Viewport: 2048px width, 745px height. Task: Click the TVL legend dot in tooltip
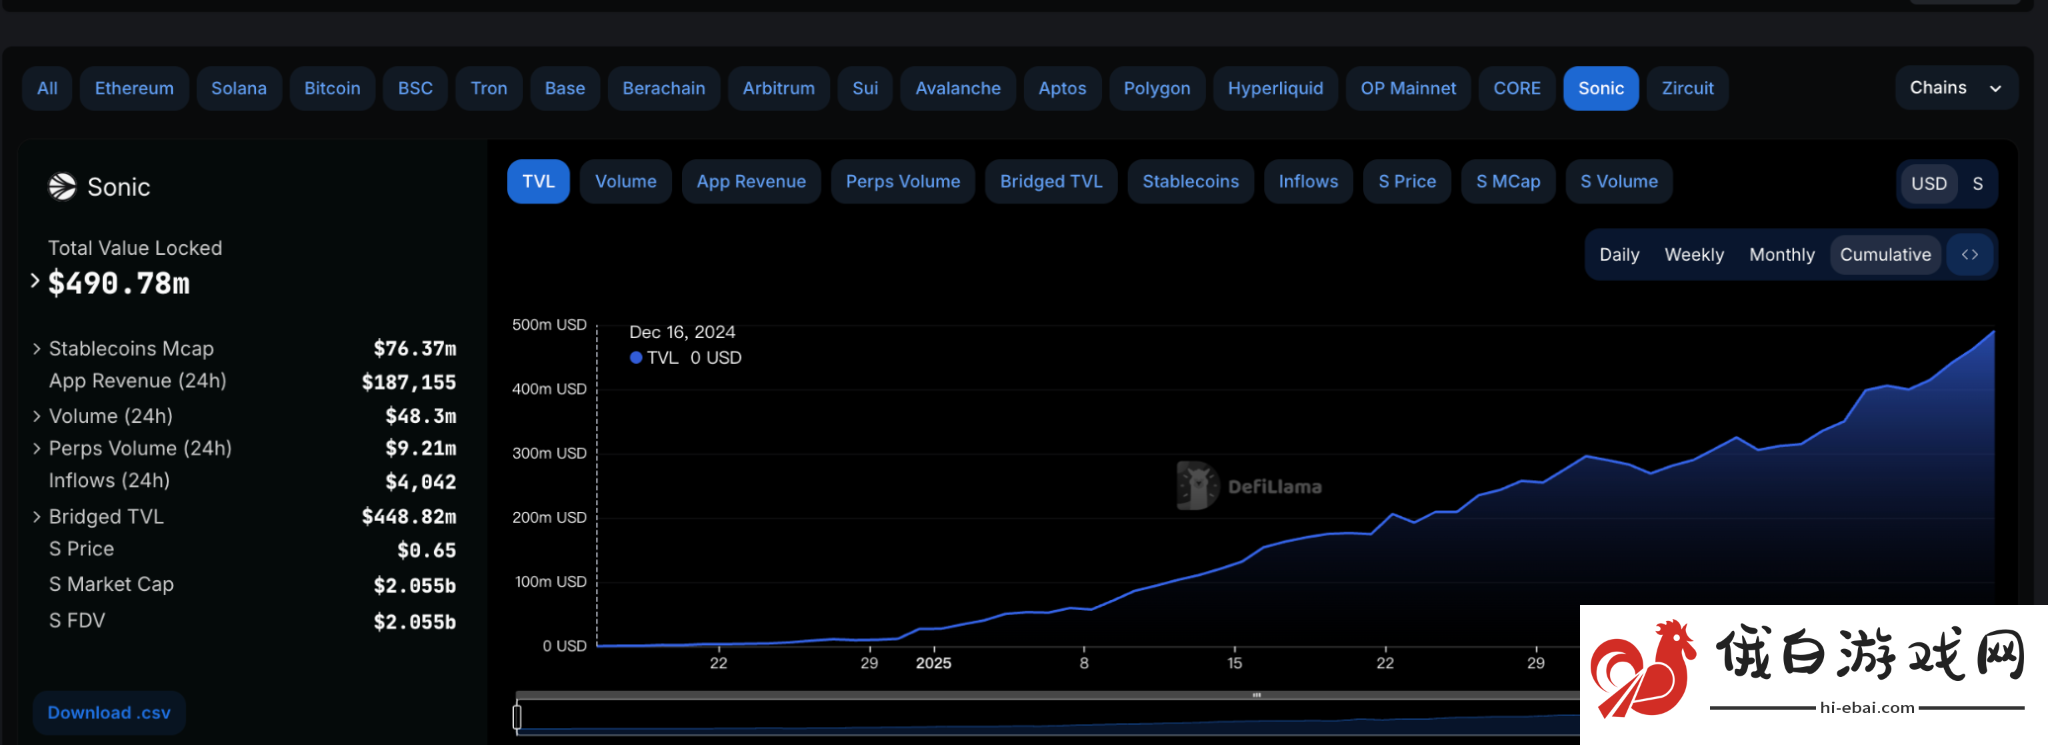pyautogui.click(x=636, y=358)
